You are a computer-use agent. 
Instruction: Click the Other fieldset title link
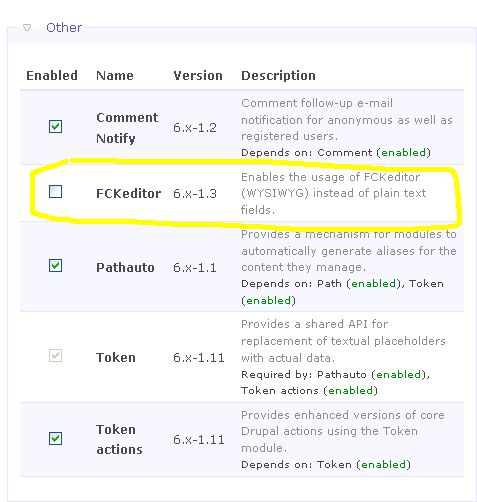click(x=64, y=28)
